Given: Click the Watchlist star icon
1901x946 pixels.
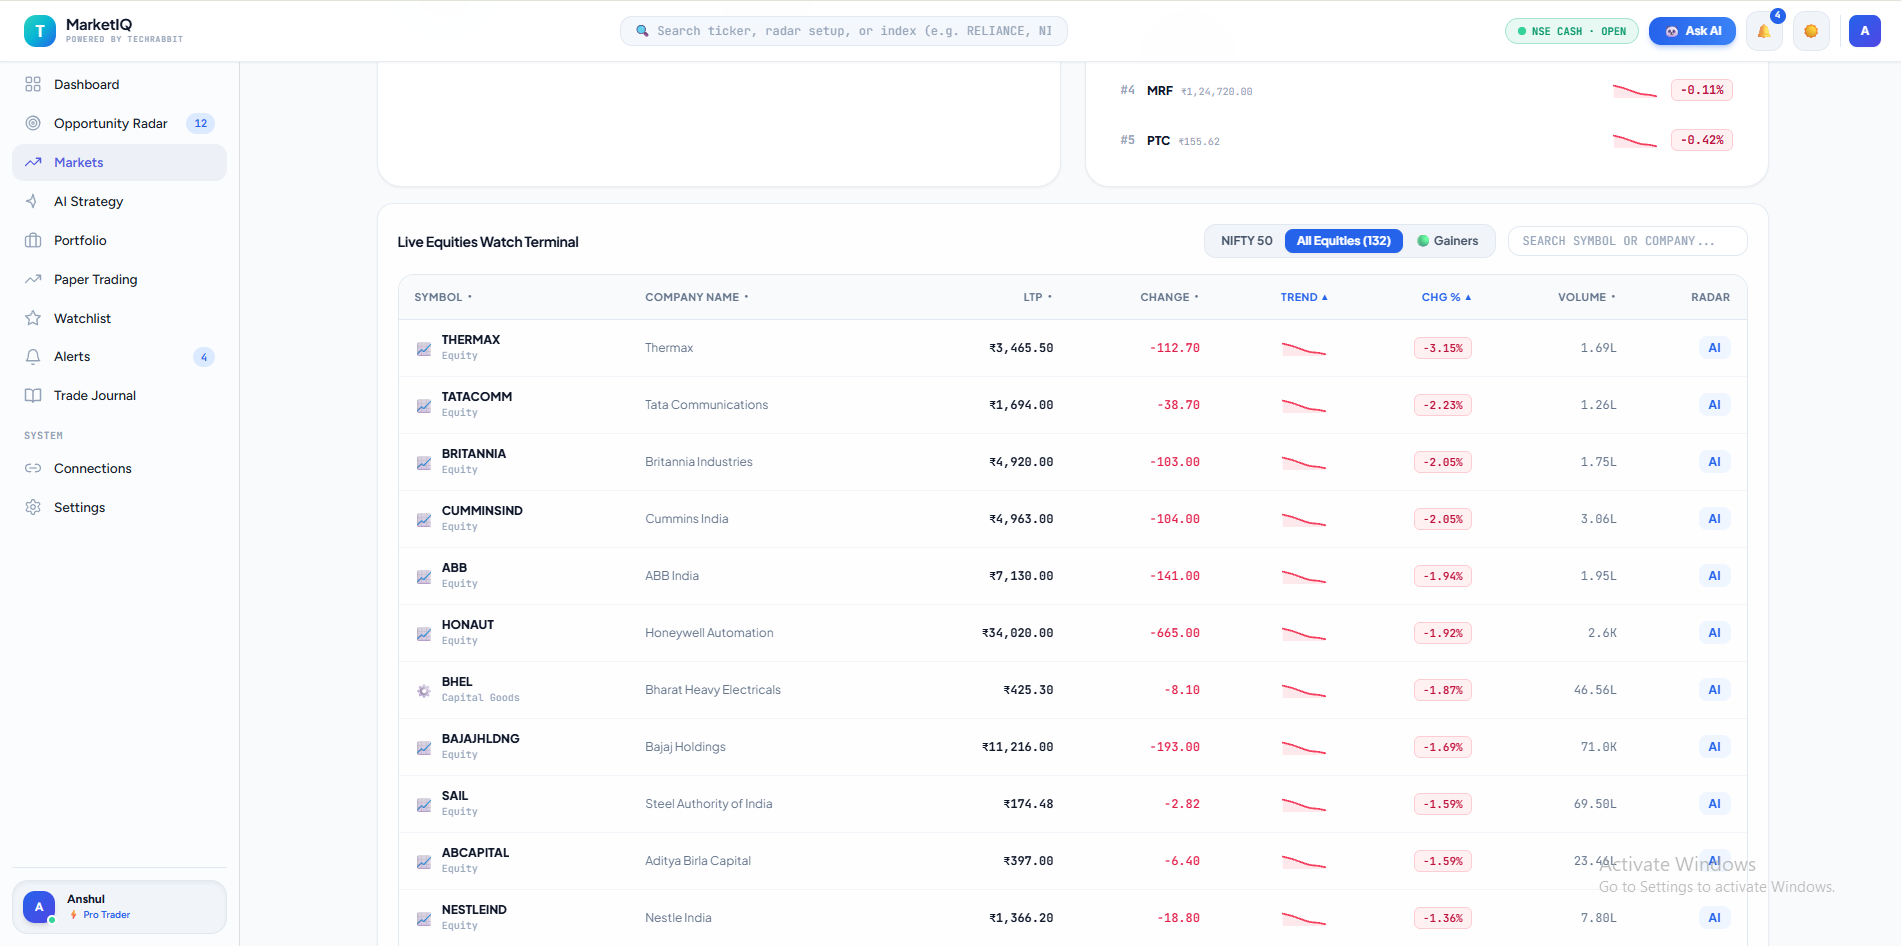Looking at the screenshot, I should click(33, 319).
